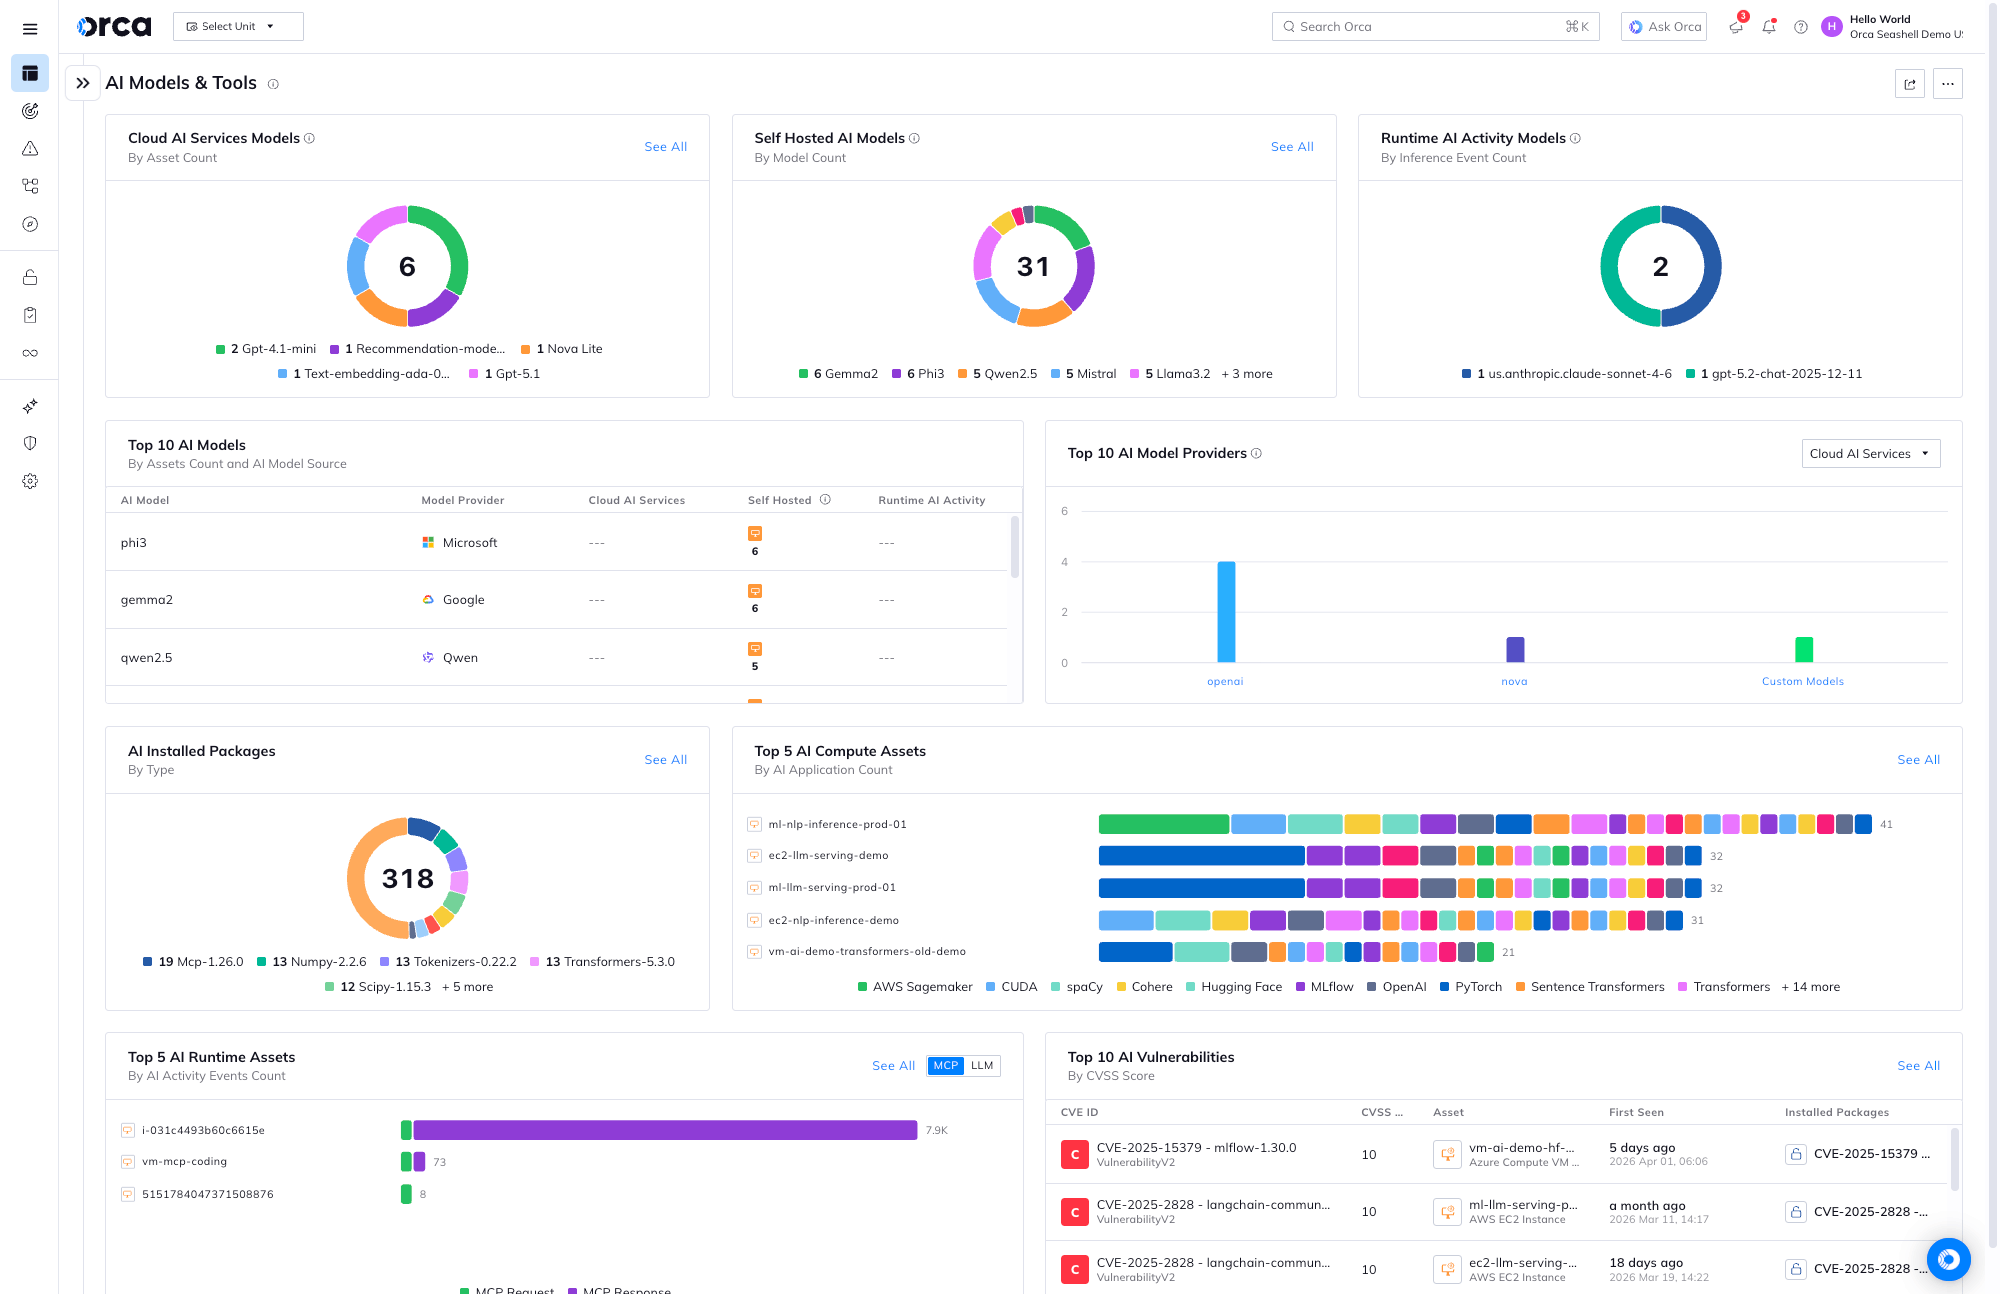The width and height of the screenshot is (2000, 1294).
Task: Click the '+ 3 more' models legend
Action: point(1247,374)
